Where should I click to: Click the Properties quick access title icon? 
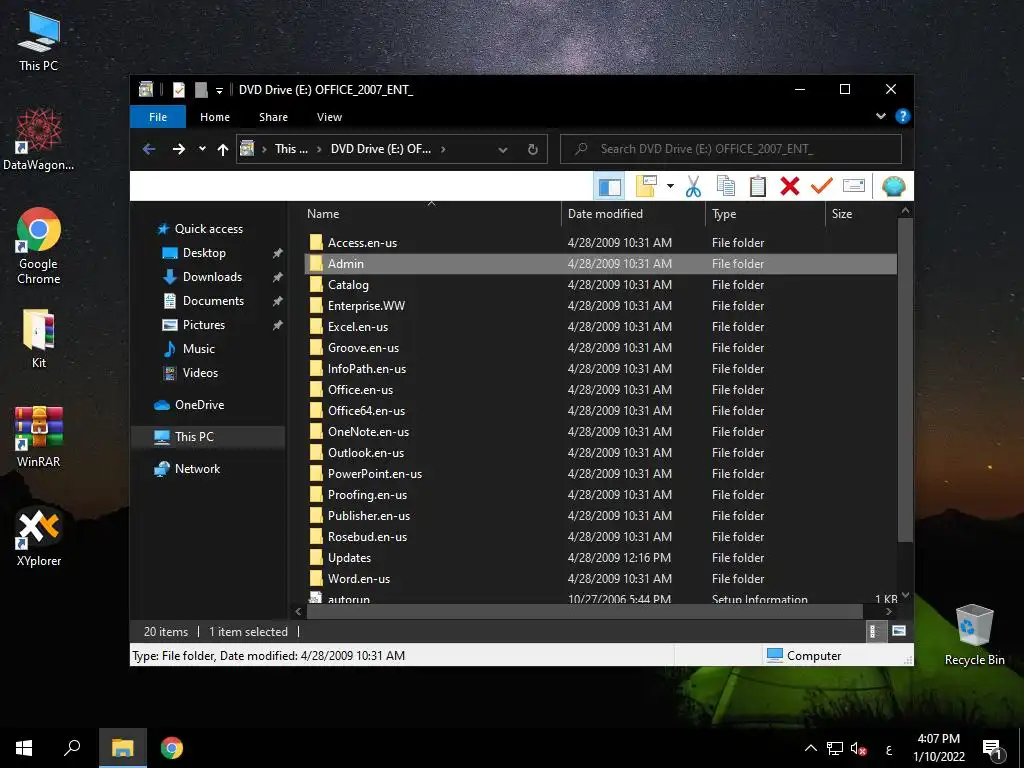179,89
